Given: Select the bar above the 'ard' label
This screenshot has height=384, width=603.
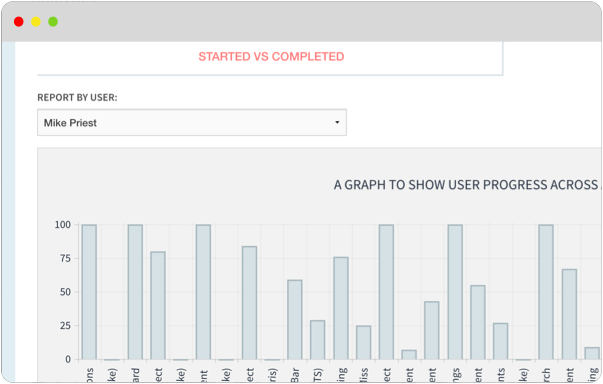Looking at the screenshot, I should pos(135,292).
